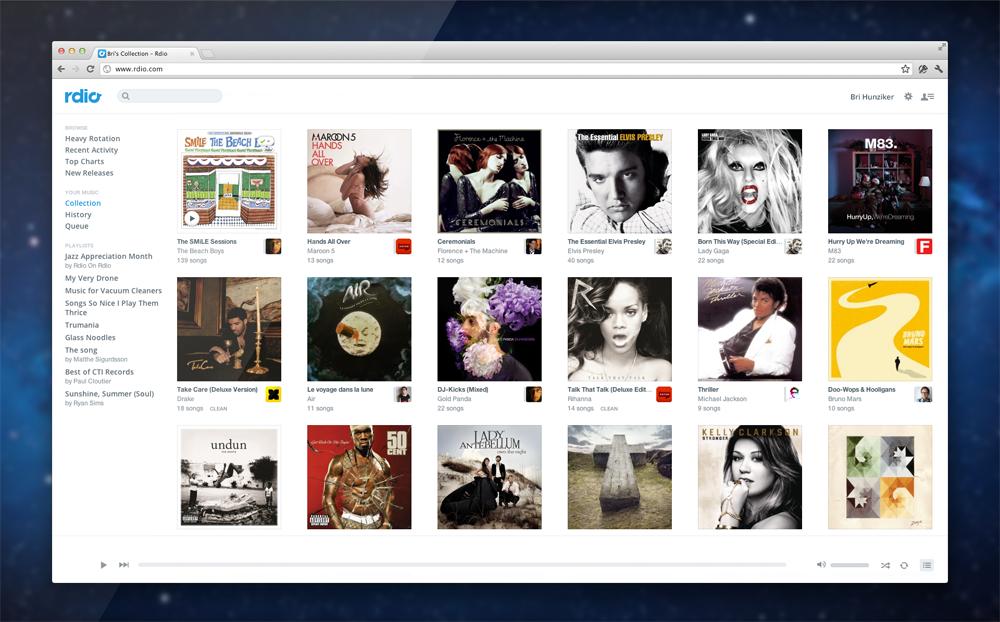1000x622 pixels.
Task: Open the M83 album cover
Action: tap(879, 181)
